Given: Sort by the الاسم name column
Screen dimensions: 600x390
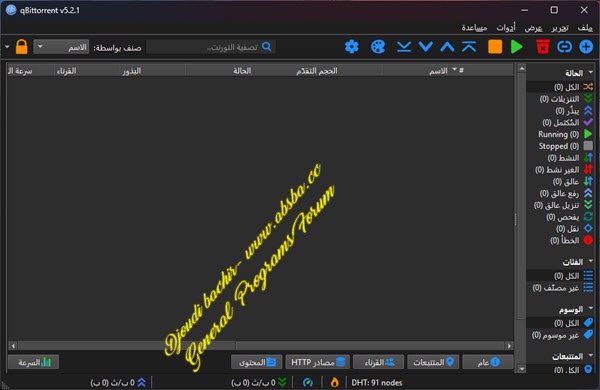Looking at the screenshot, I should tap(438, 71).
